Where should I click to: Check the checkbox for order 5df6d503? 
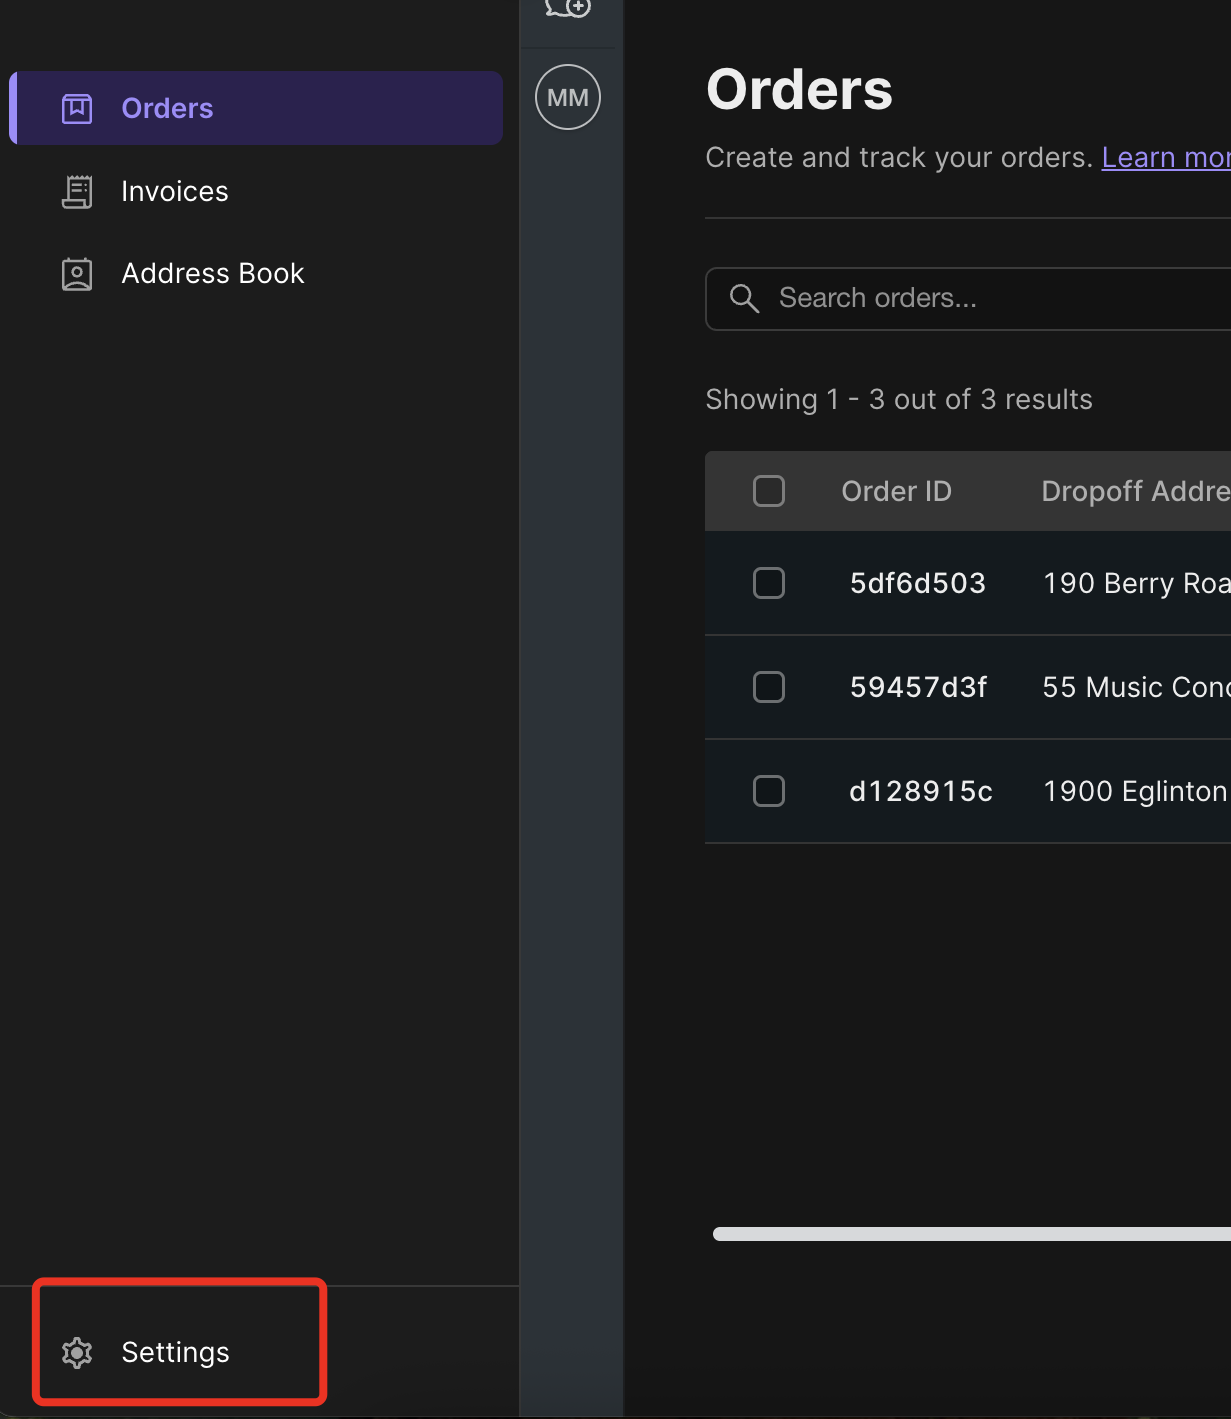769,583
